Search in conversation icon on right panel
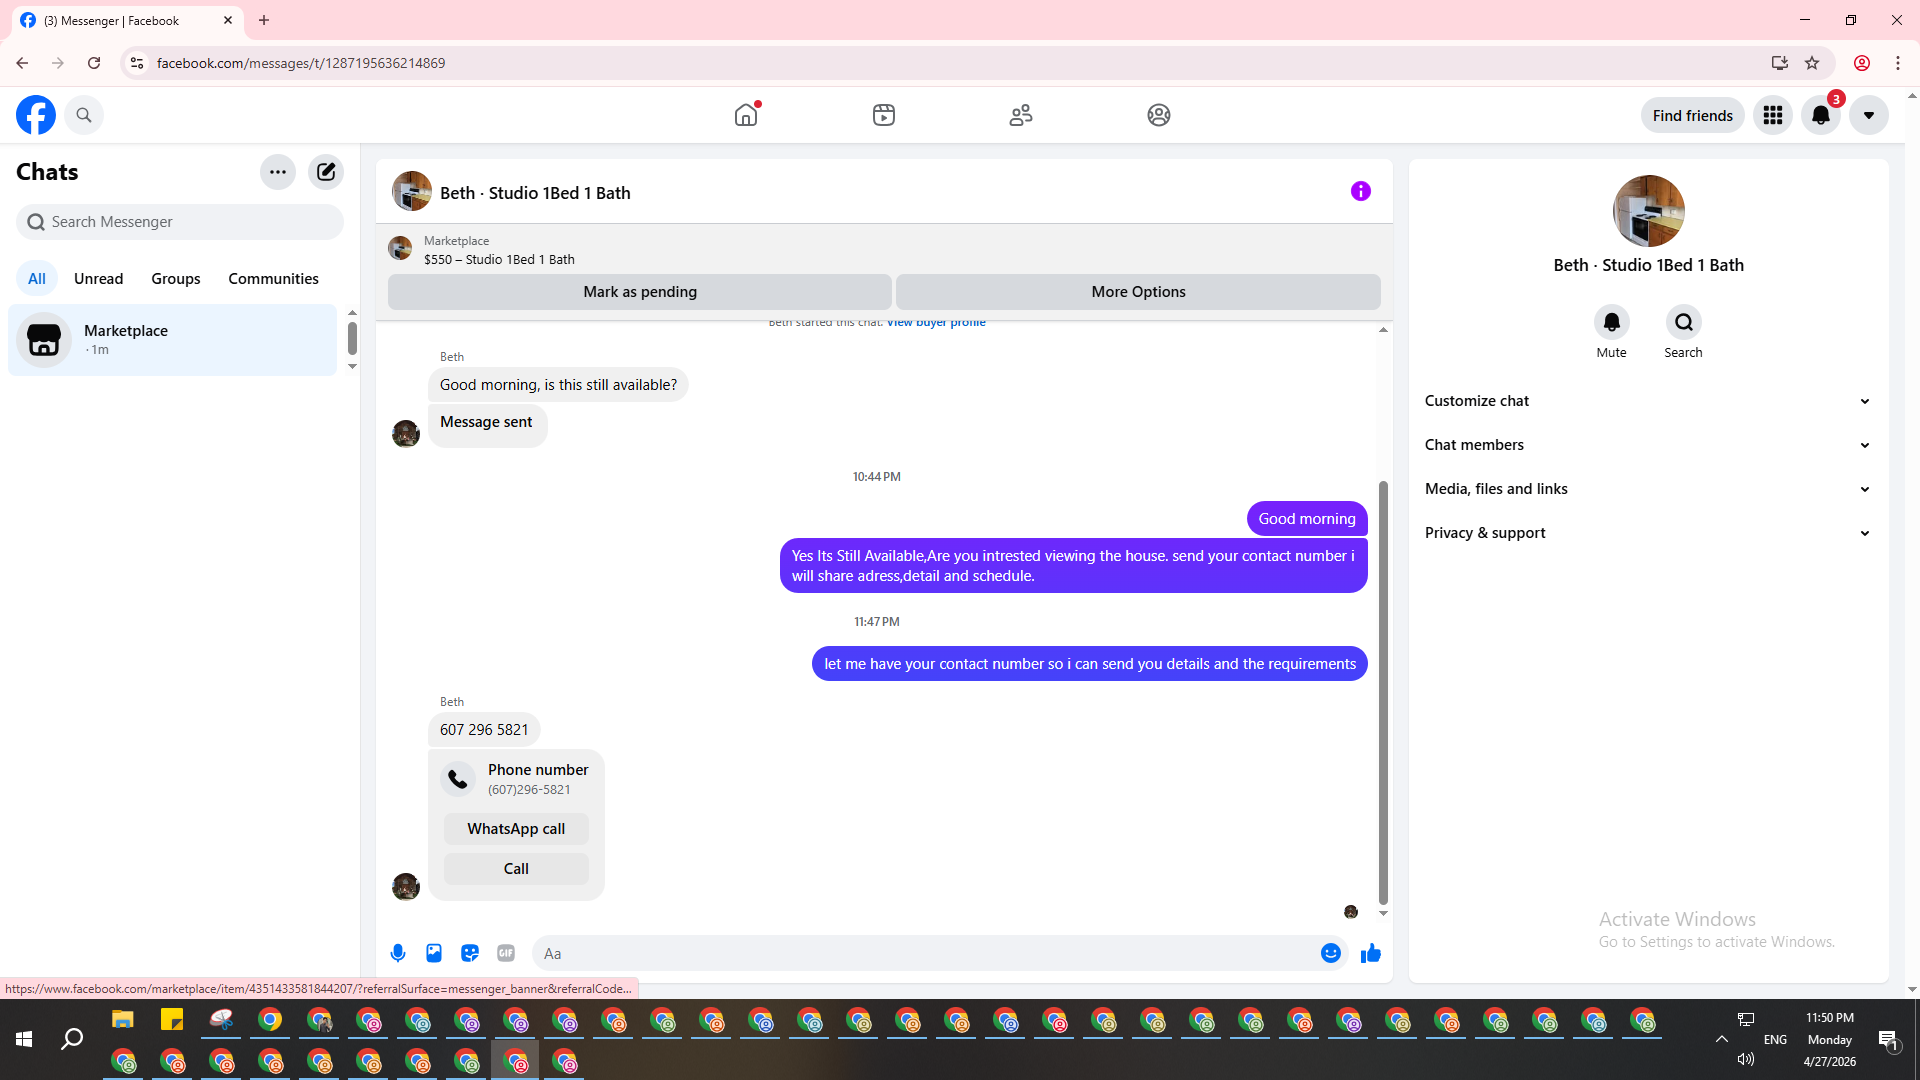1920x1080 pixels. click(x=1684, y=322)
